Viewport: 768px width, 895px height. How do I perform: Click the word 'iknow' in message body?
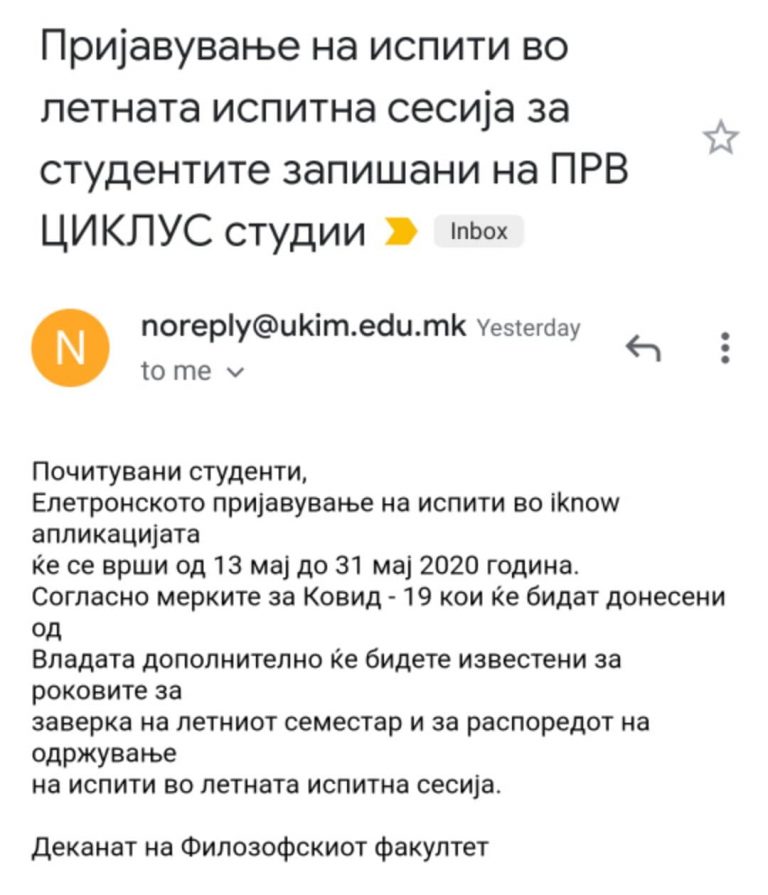pyautogui.click(x=584, y=503)
